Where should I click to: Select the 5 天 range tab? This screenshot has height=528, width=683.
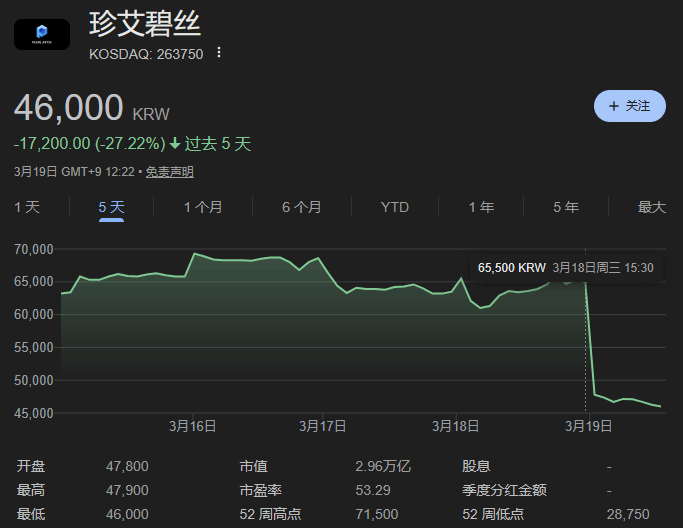(x=111, y=207)
